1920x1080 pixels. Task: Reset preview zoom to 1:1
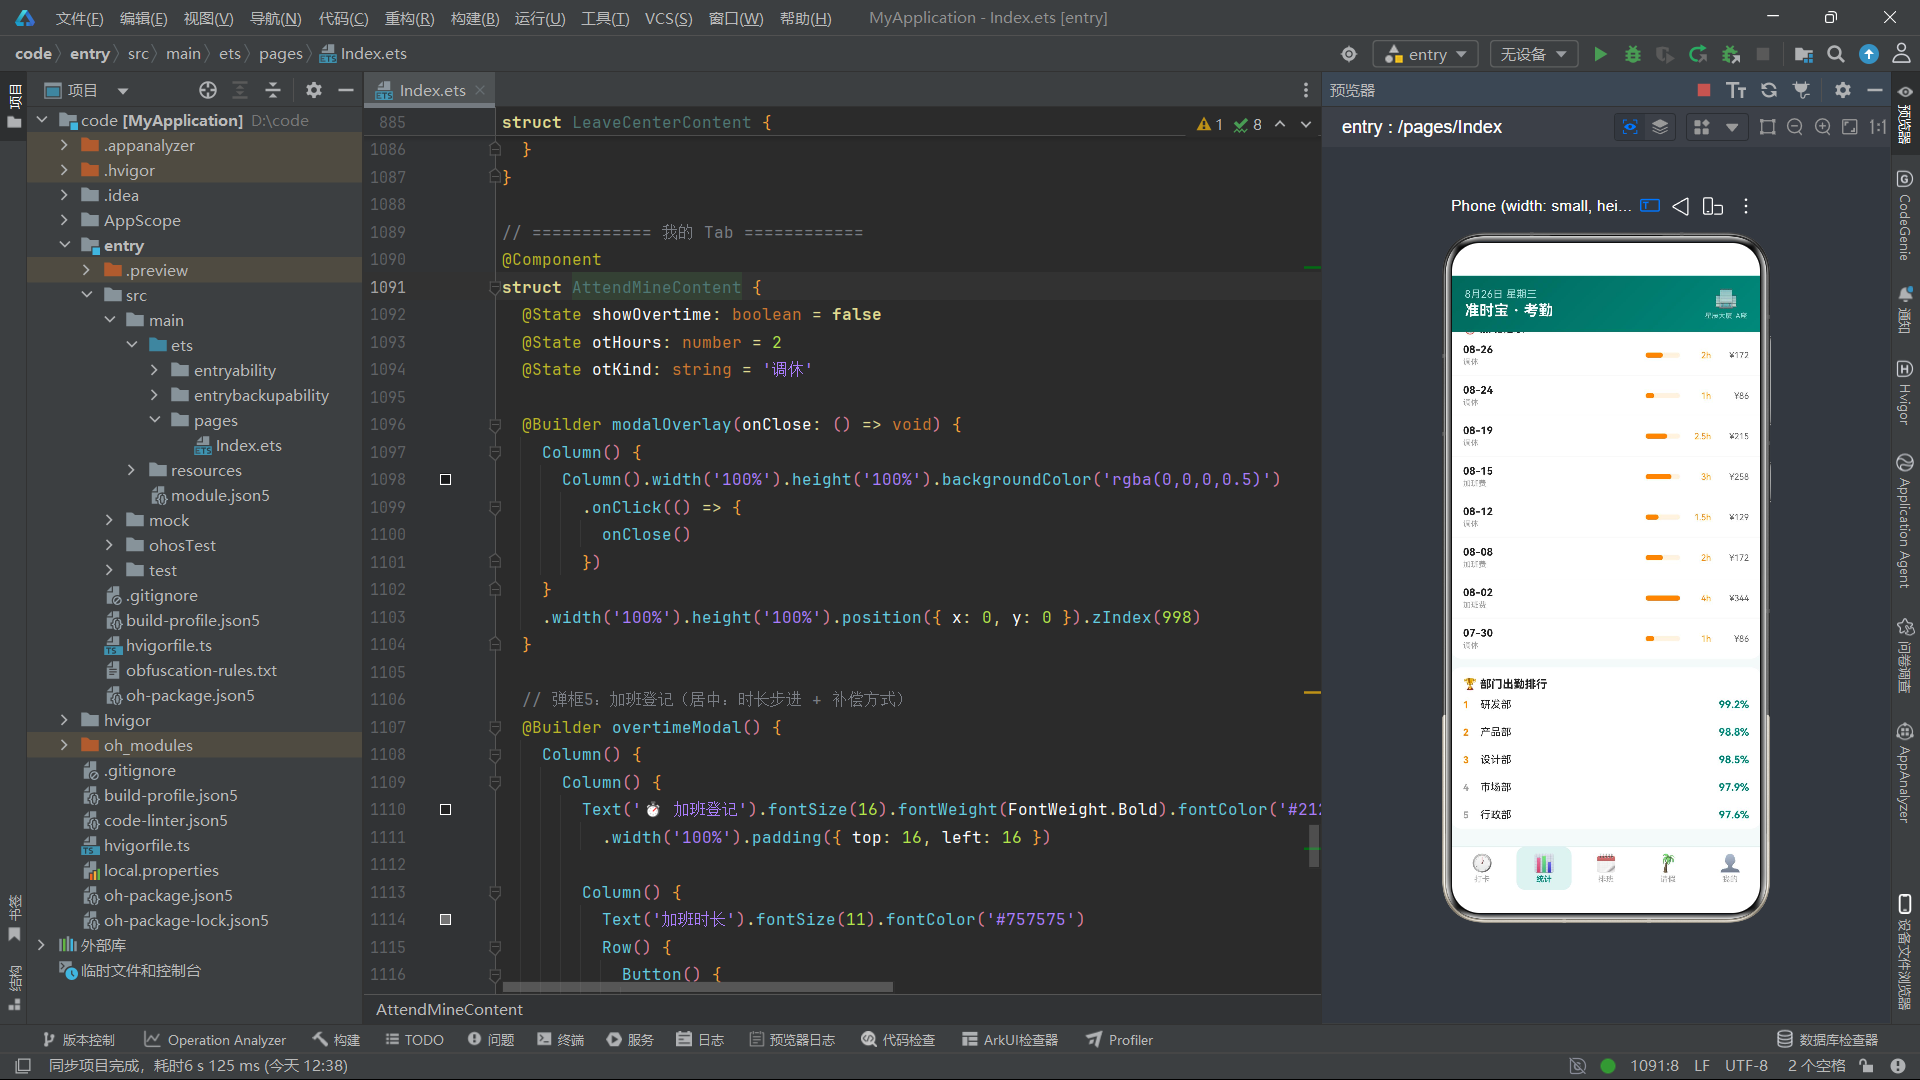point(1878,127)
